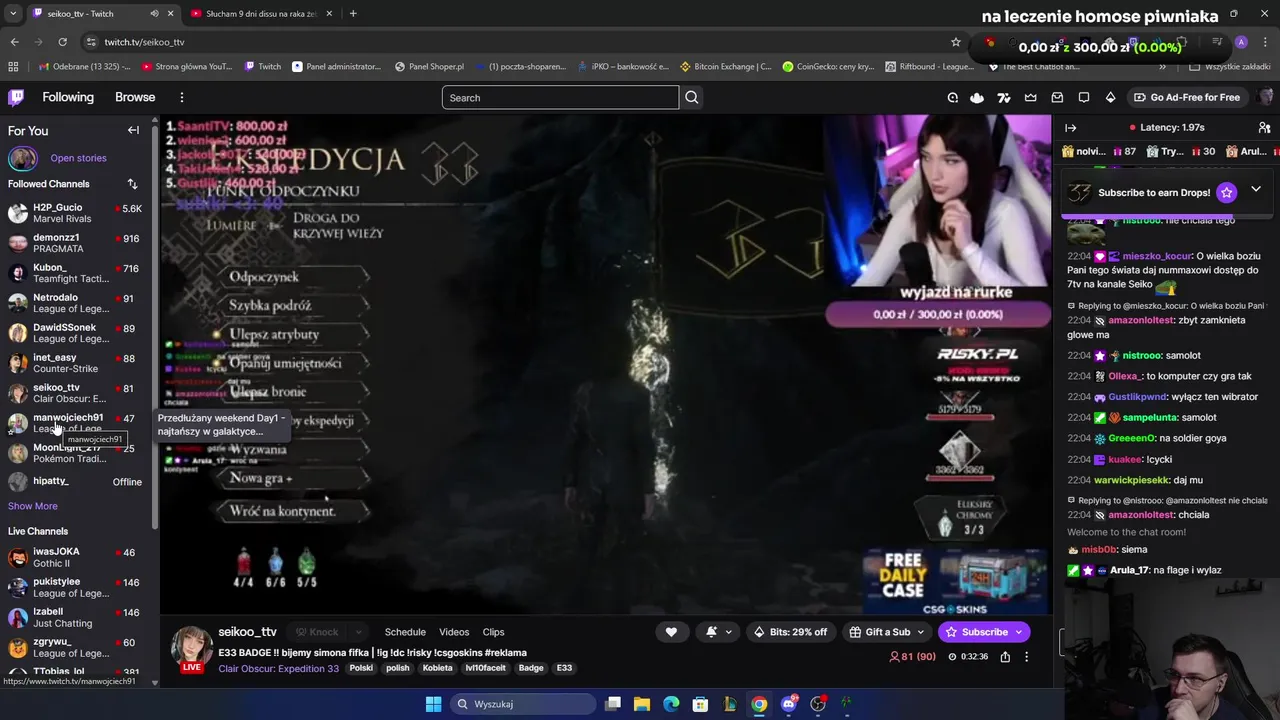Viewport: 1280px width, 720px height.
Task: Go to the Following page
Action: (68, 97)
